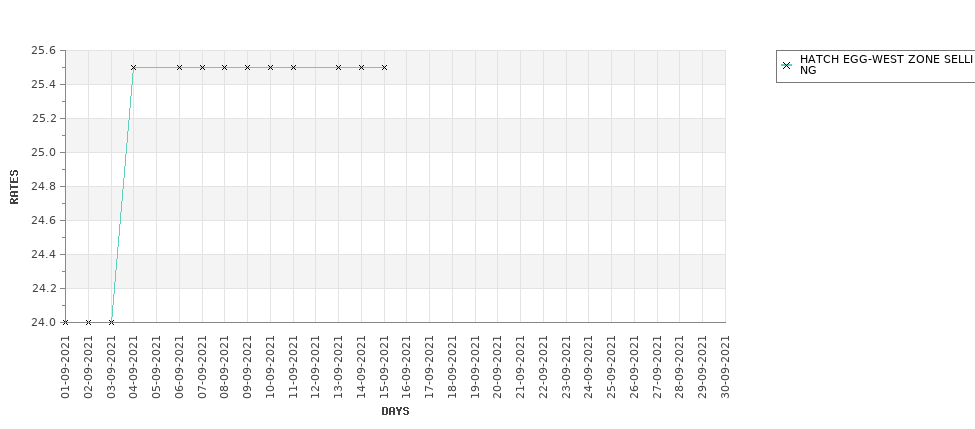Click the 25.6 y-axis label
This screenshot has height=429, width=975.
(44, 50)
